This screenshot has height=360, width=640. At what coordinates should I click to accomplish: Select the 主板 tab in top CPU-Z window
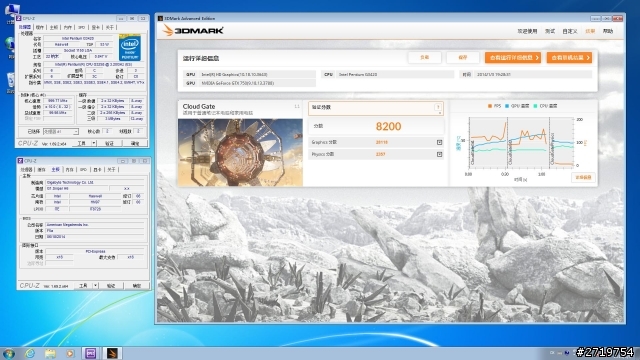(x=54, y=27)
